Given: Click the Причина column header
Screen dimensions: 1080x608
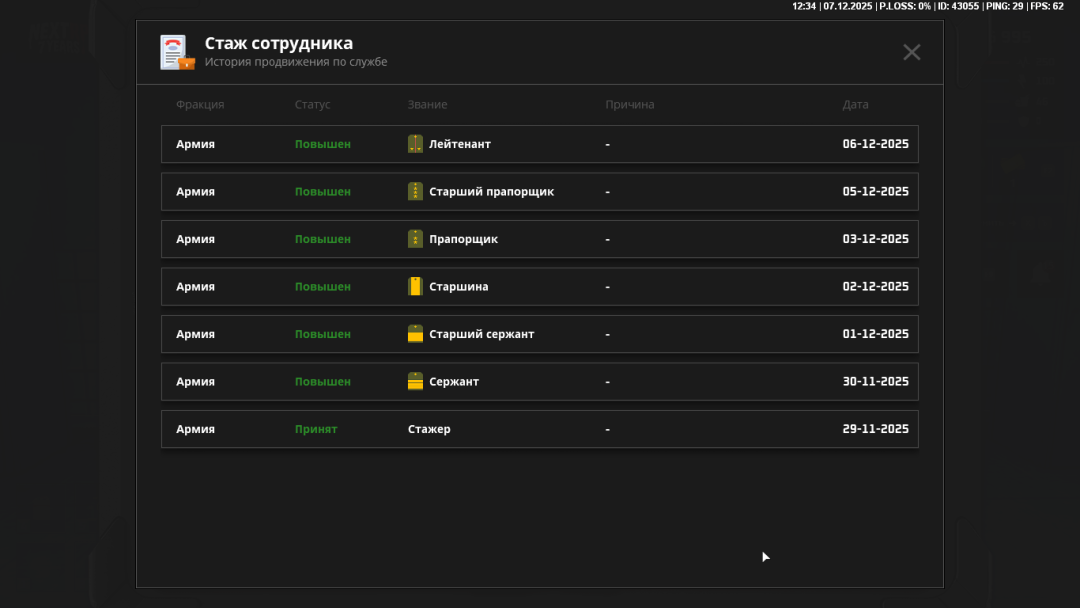Looking at the screenshot, I should click(x=629, y=105).
